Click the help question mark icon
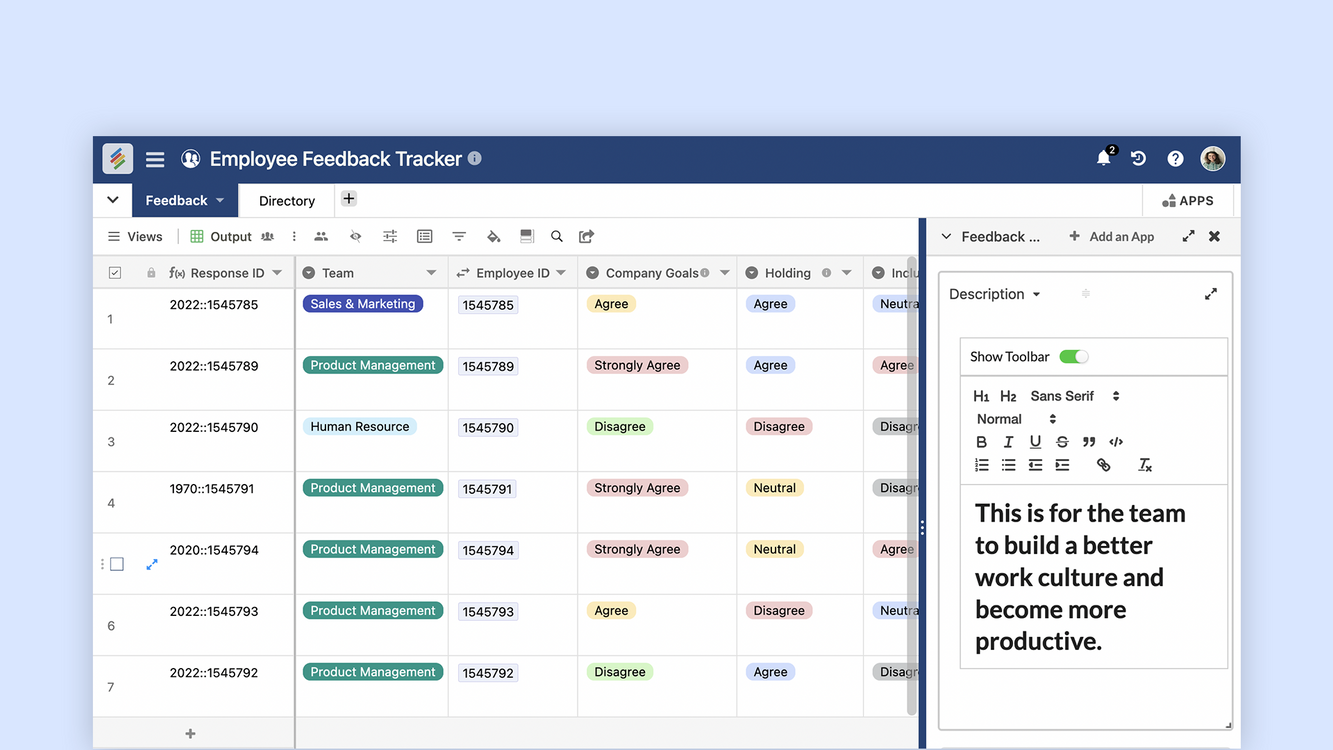Screen dimensions: 1333x750 coord(1175,159)
